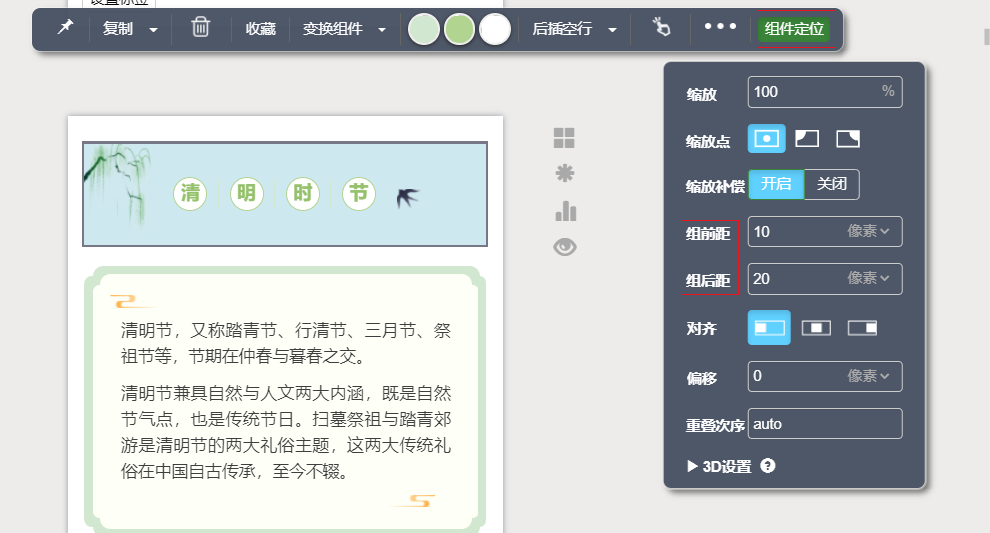Open the 后插空行 dropdown arrow

612,30
